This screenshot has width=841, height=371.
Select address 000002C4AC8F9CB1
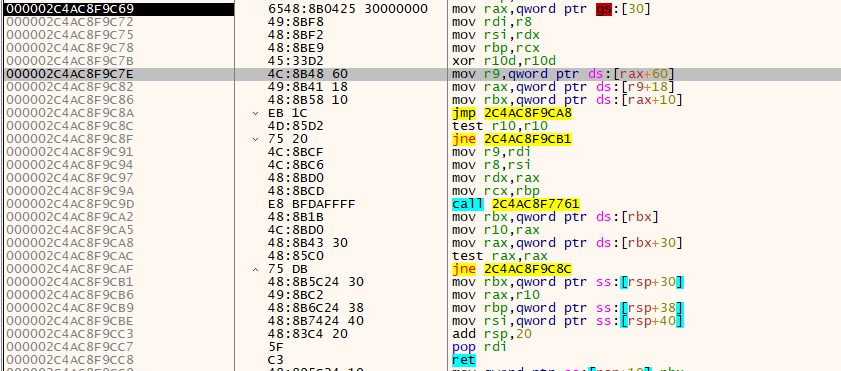[70, 283]
